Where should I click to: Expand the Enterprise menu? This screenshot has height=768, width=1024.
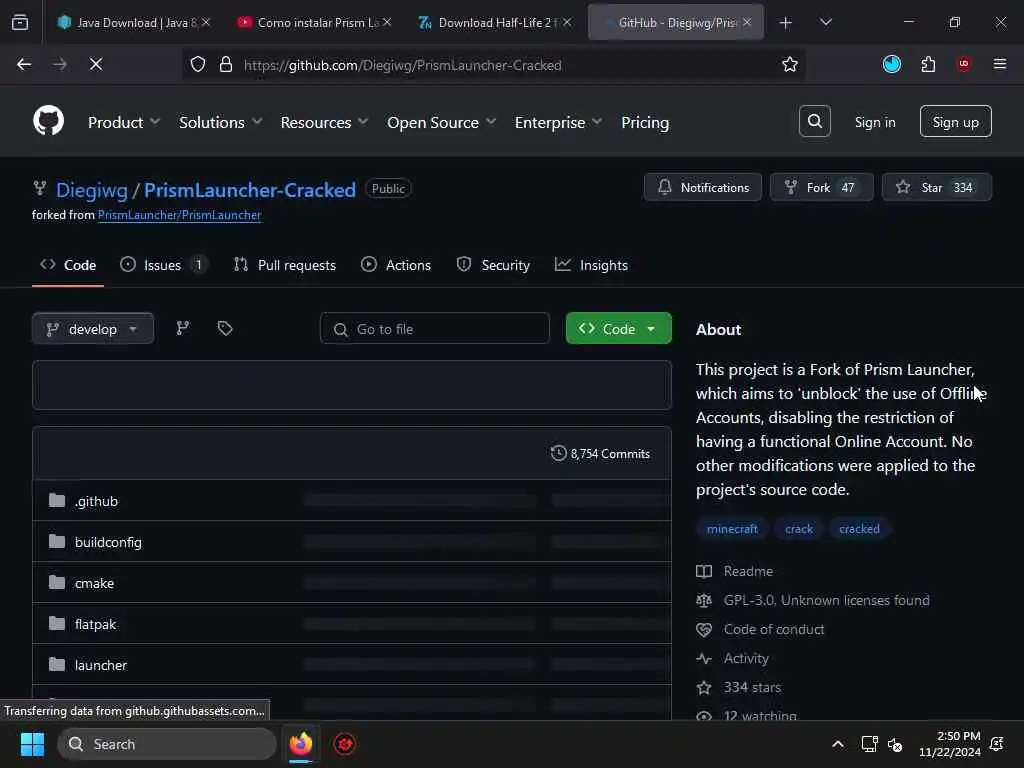(558, 122)
